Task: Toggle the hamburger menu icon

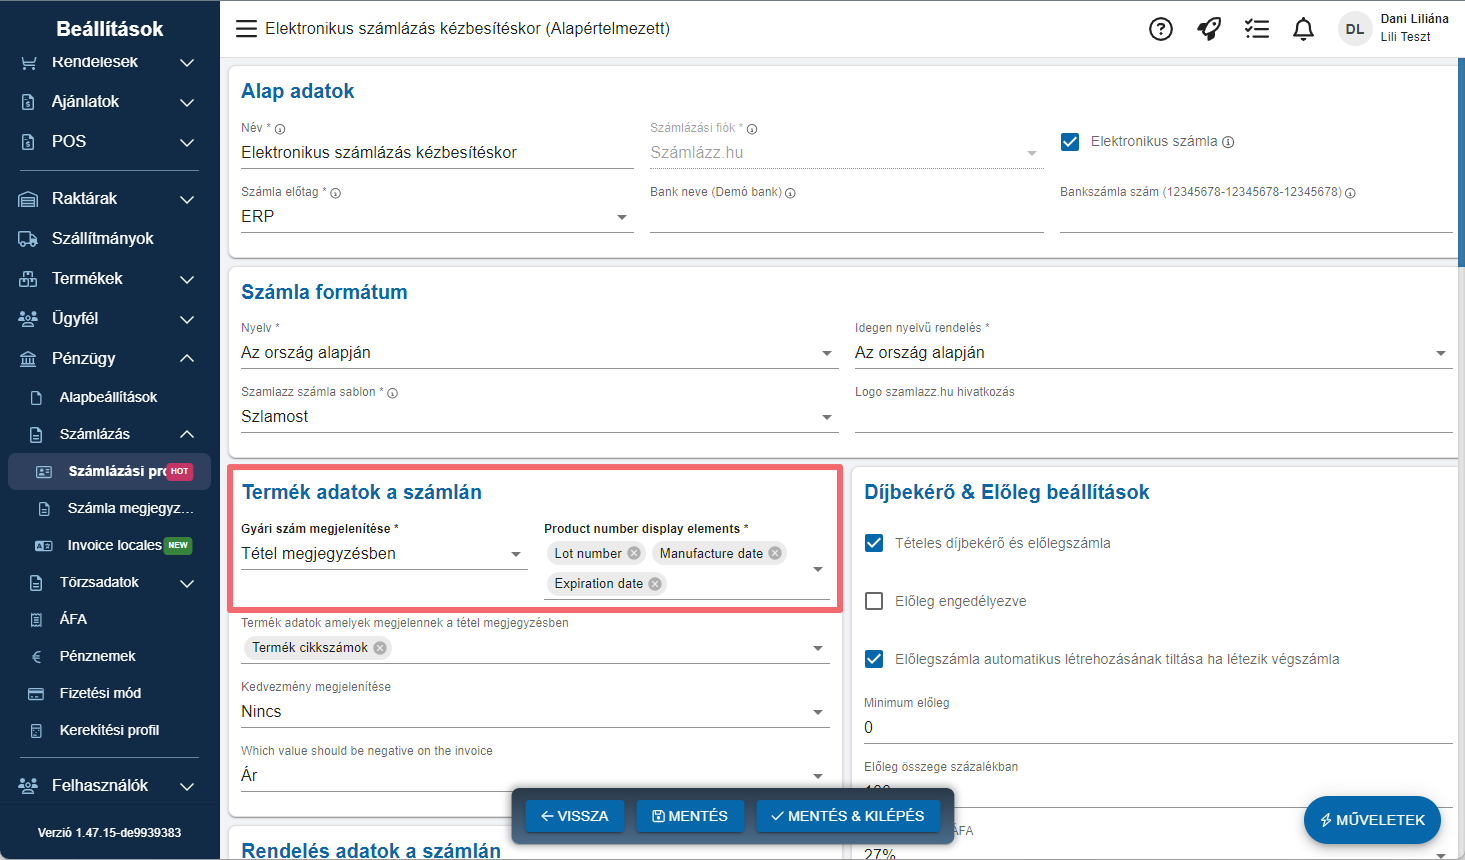Action: coord(246,29)
